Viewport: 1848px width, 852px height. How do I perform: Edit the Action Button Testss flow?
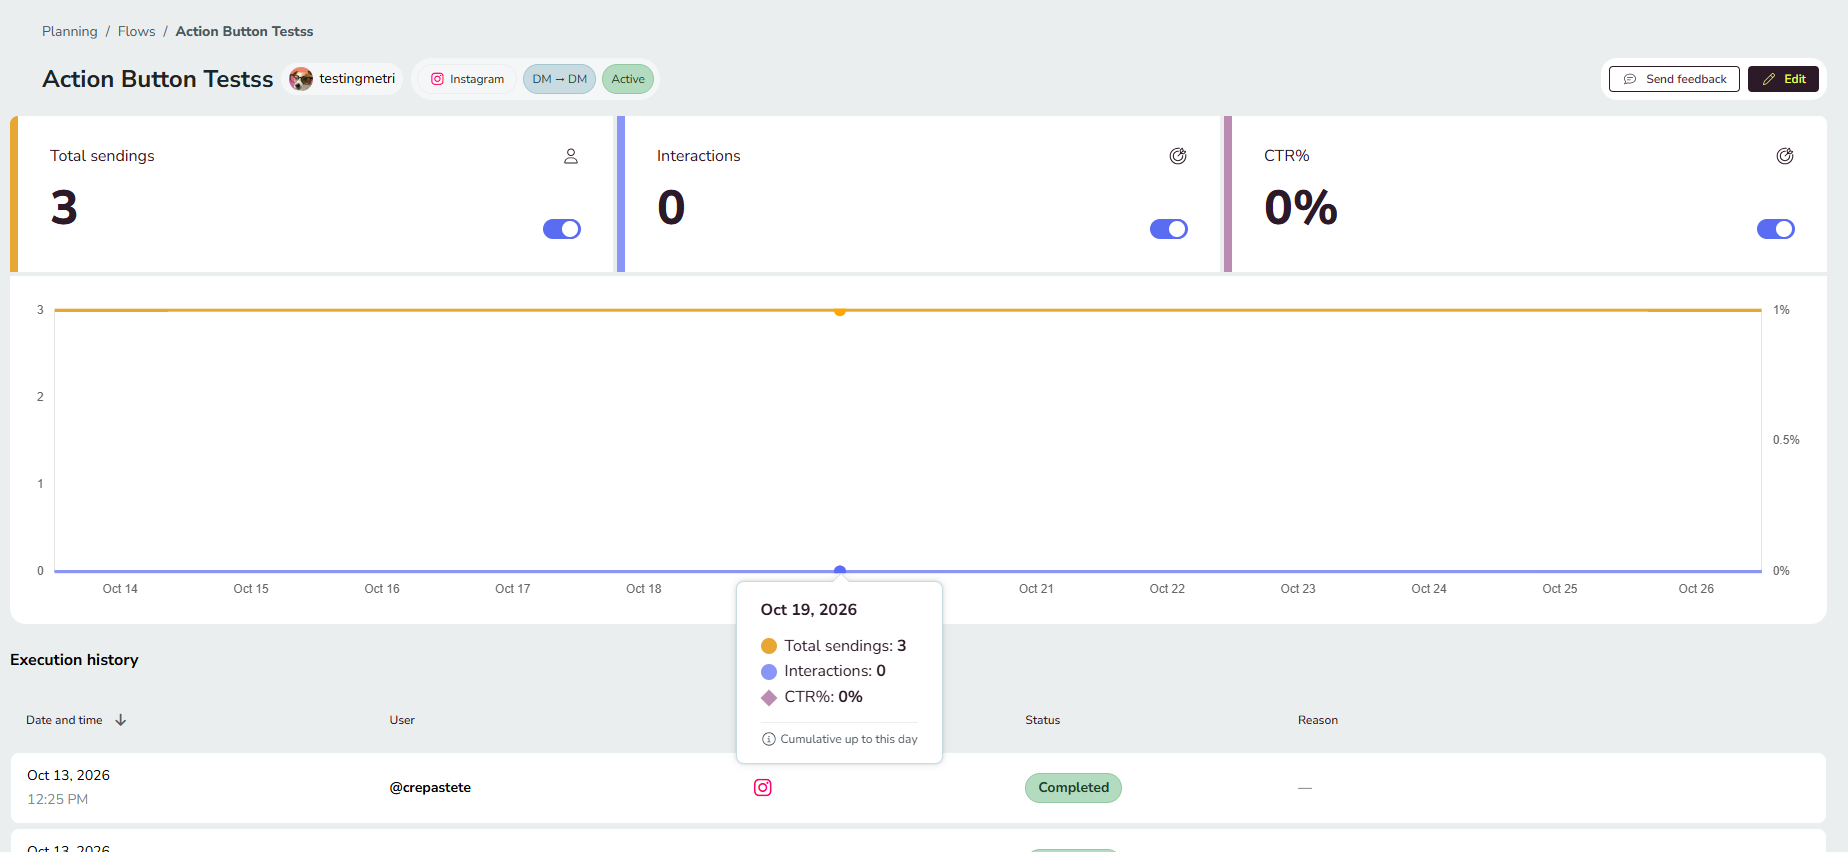[x=1783, y=79]
